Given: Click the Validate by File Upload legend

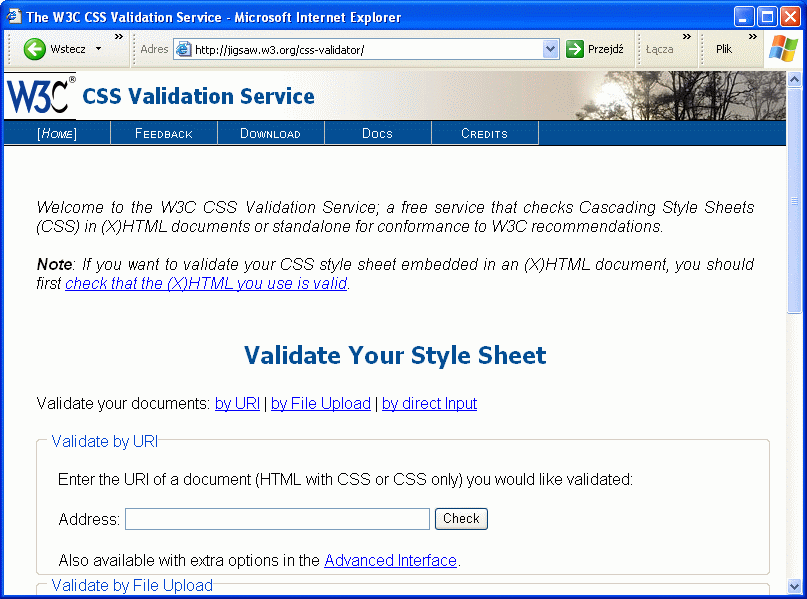Looking at the screenshot, I should click(x=132, y=586).
